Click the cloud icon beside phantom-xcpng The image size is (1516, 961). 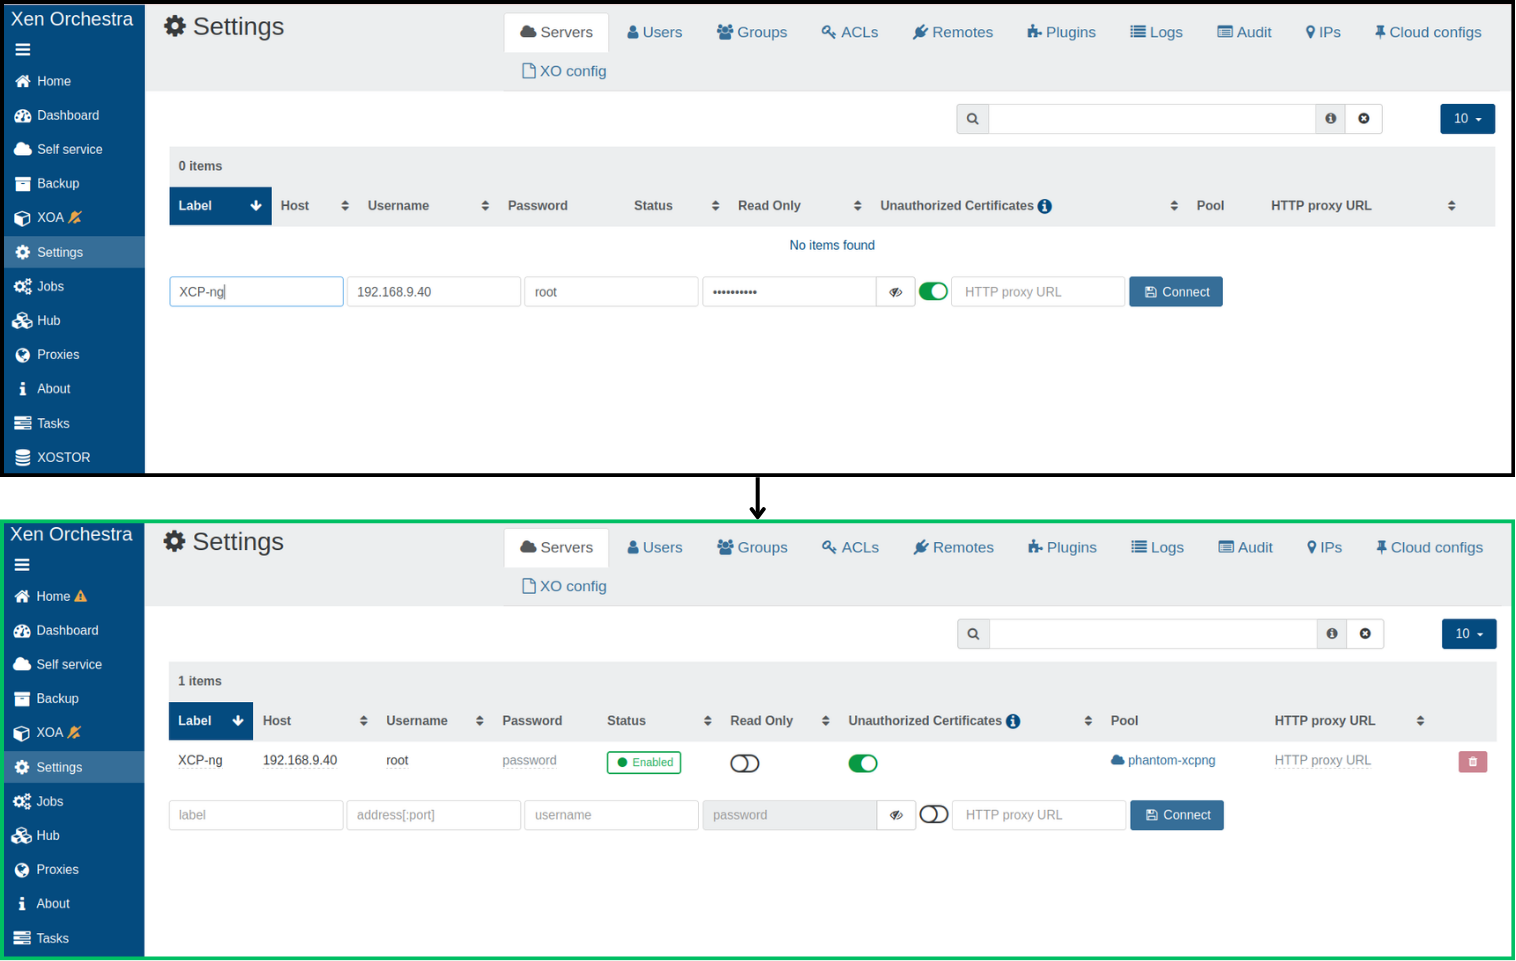(1117, 761)
